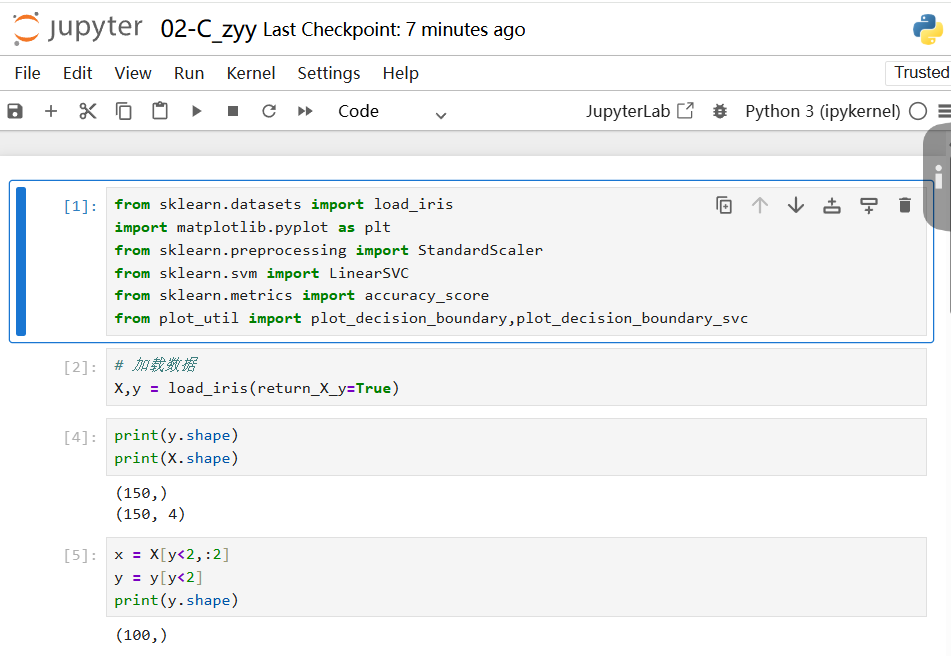Interrupt the kernel with the stop icon

(233, 111)
